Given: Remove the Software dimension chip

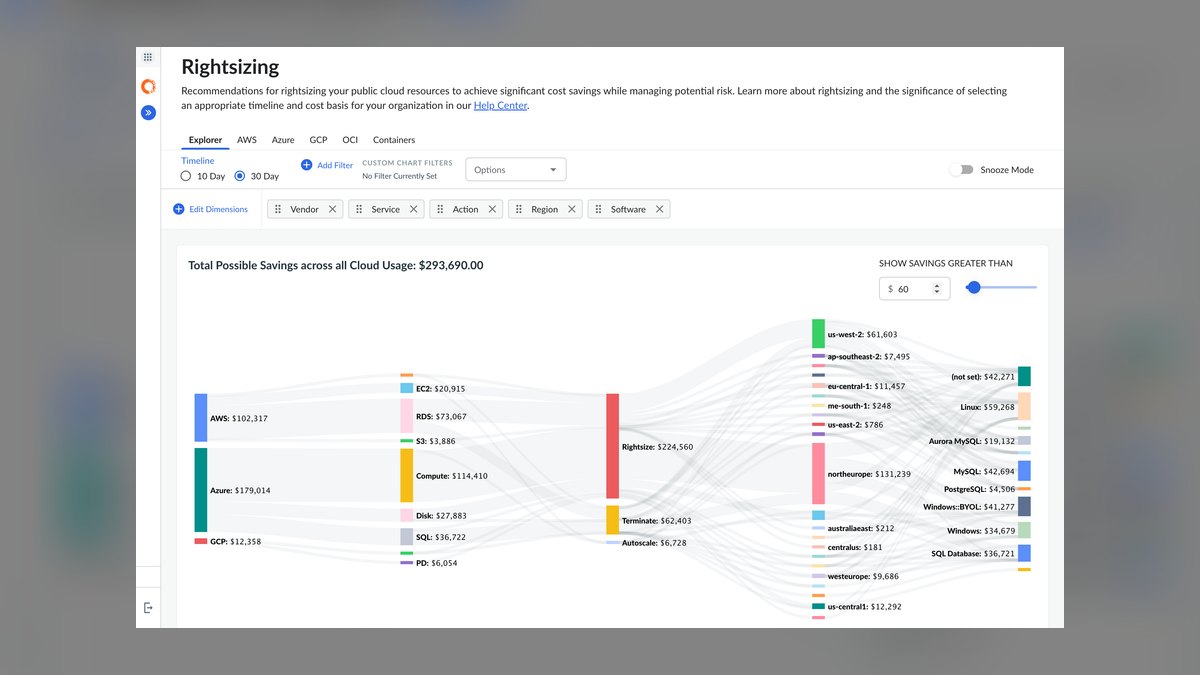Looking at the screenshot, I should [x=659, y=209].
